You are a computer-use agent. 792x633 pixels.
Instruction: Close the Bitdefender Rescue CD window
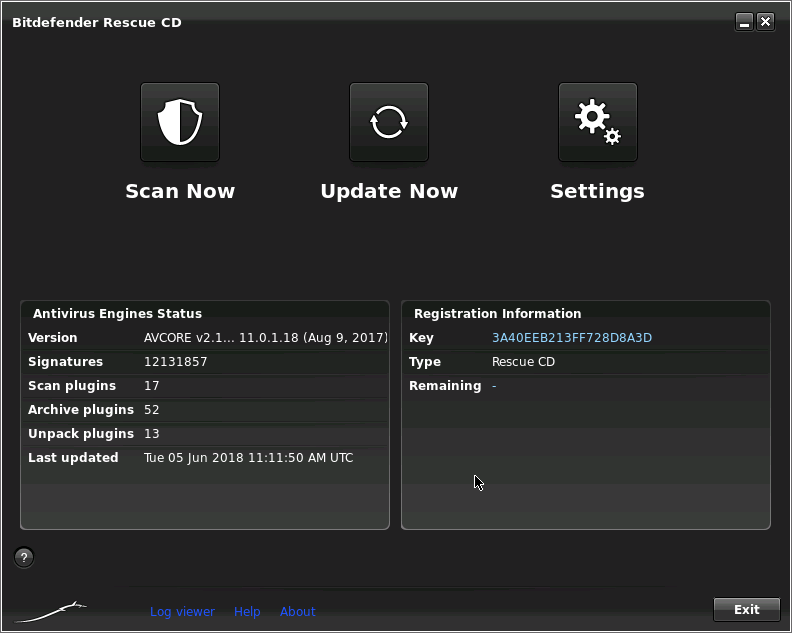[x=765, y=22]
